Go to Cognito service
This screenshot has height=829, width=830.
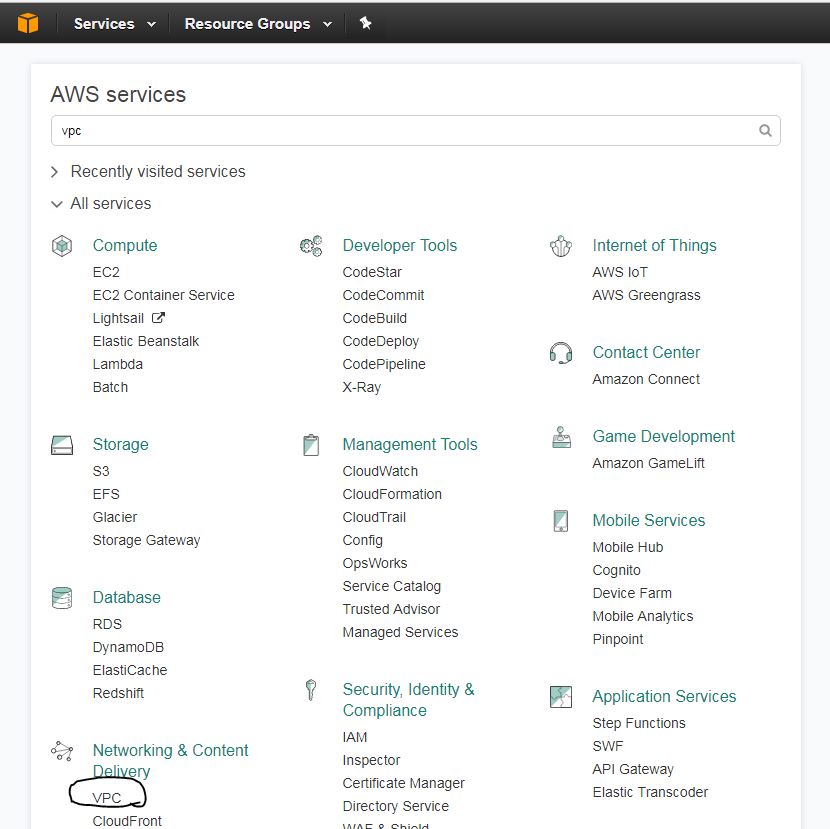616,570
